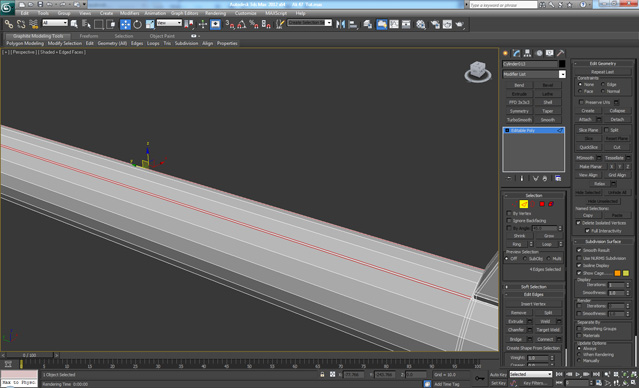
Task: Open the key mode Selected dropdown
Action: (x=531, y=374)
